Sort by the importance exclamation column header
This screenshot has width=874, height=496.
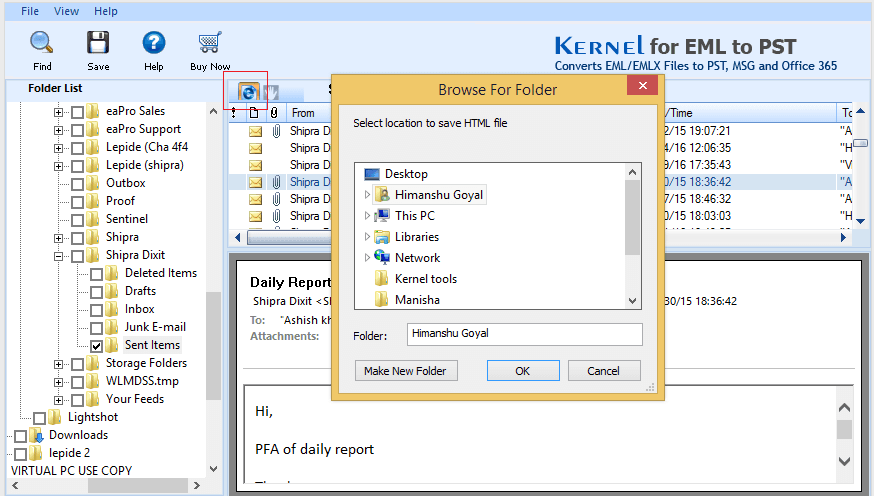tap(234, 113)
